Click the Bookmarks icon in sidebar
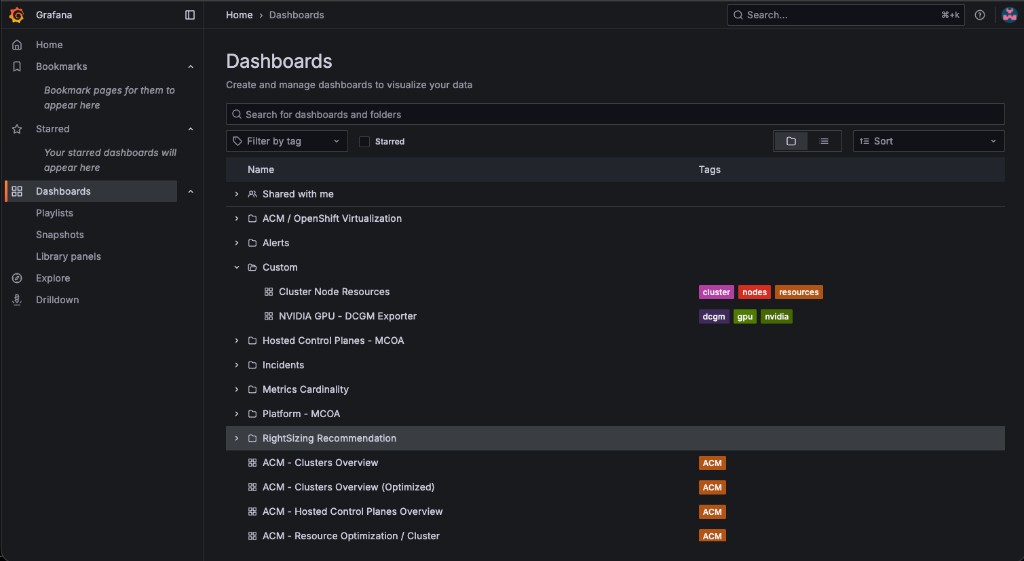1024x561 pixels. coord(17,66)
